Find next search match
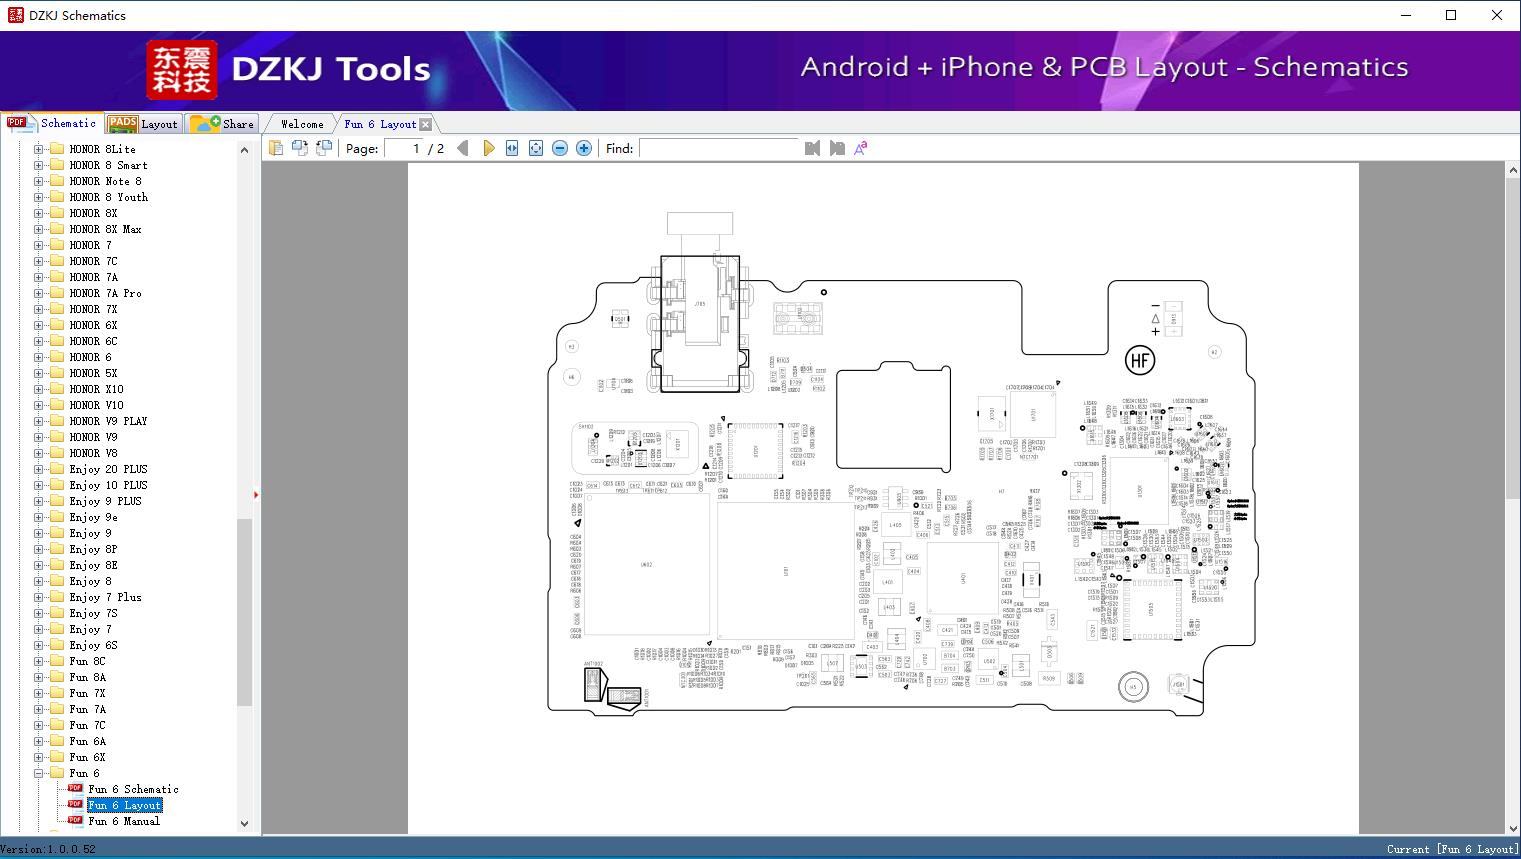Screen dimensions: 1521x859 tap(837, 148)
